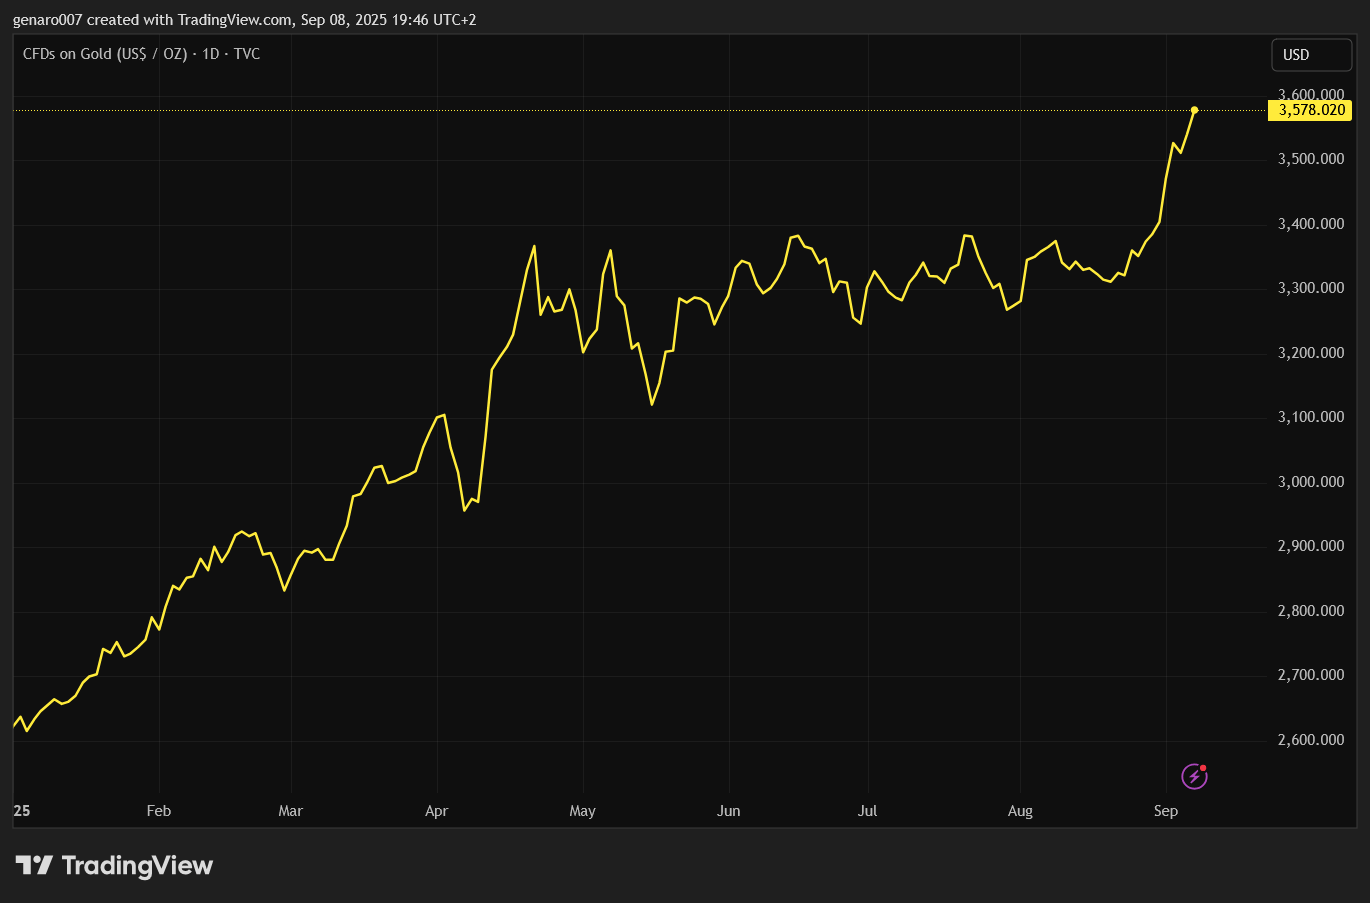Click the TVC source label in chart title
The width and height of the screenshot is (1370, 903).
click(247, 54)
